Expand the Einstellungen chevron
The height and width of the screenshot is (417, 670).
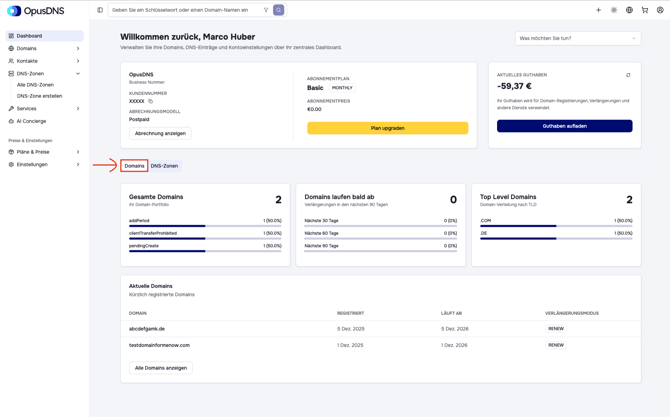pos(78,164)
